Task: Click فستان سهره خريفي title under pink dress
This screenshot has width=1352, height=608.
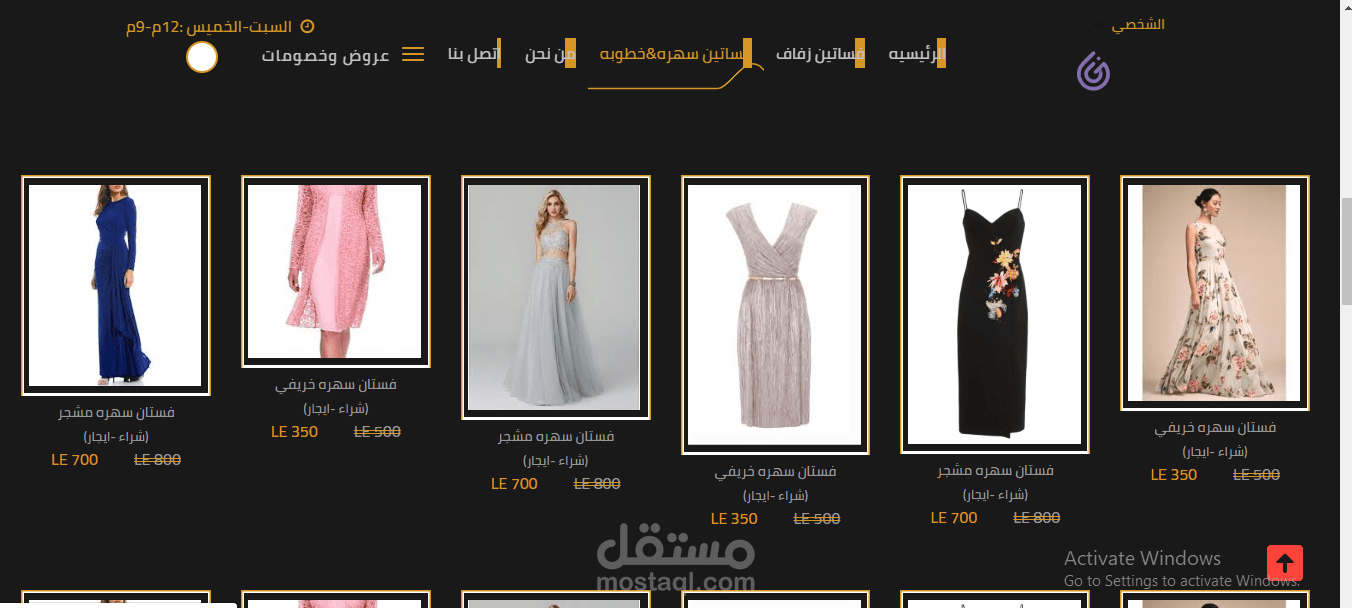Action: [336, 384]
